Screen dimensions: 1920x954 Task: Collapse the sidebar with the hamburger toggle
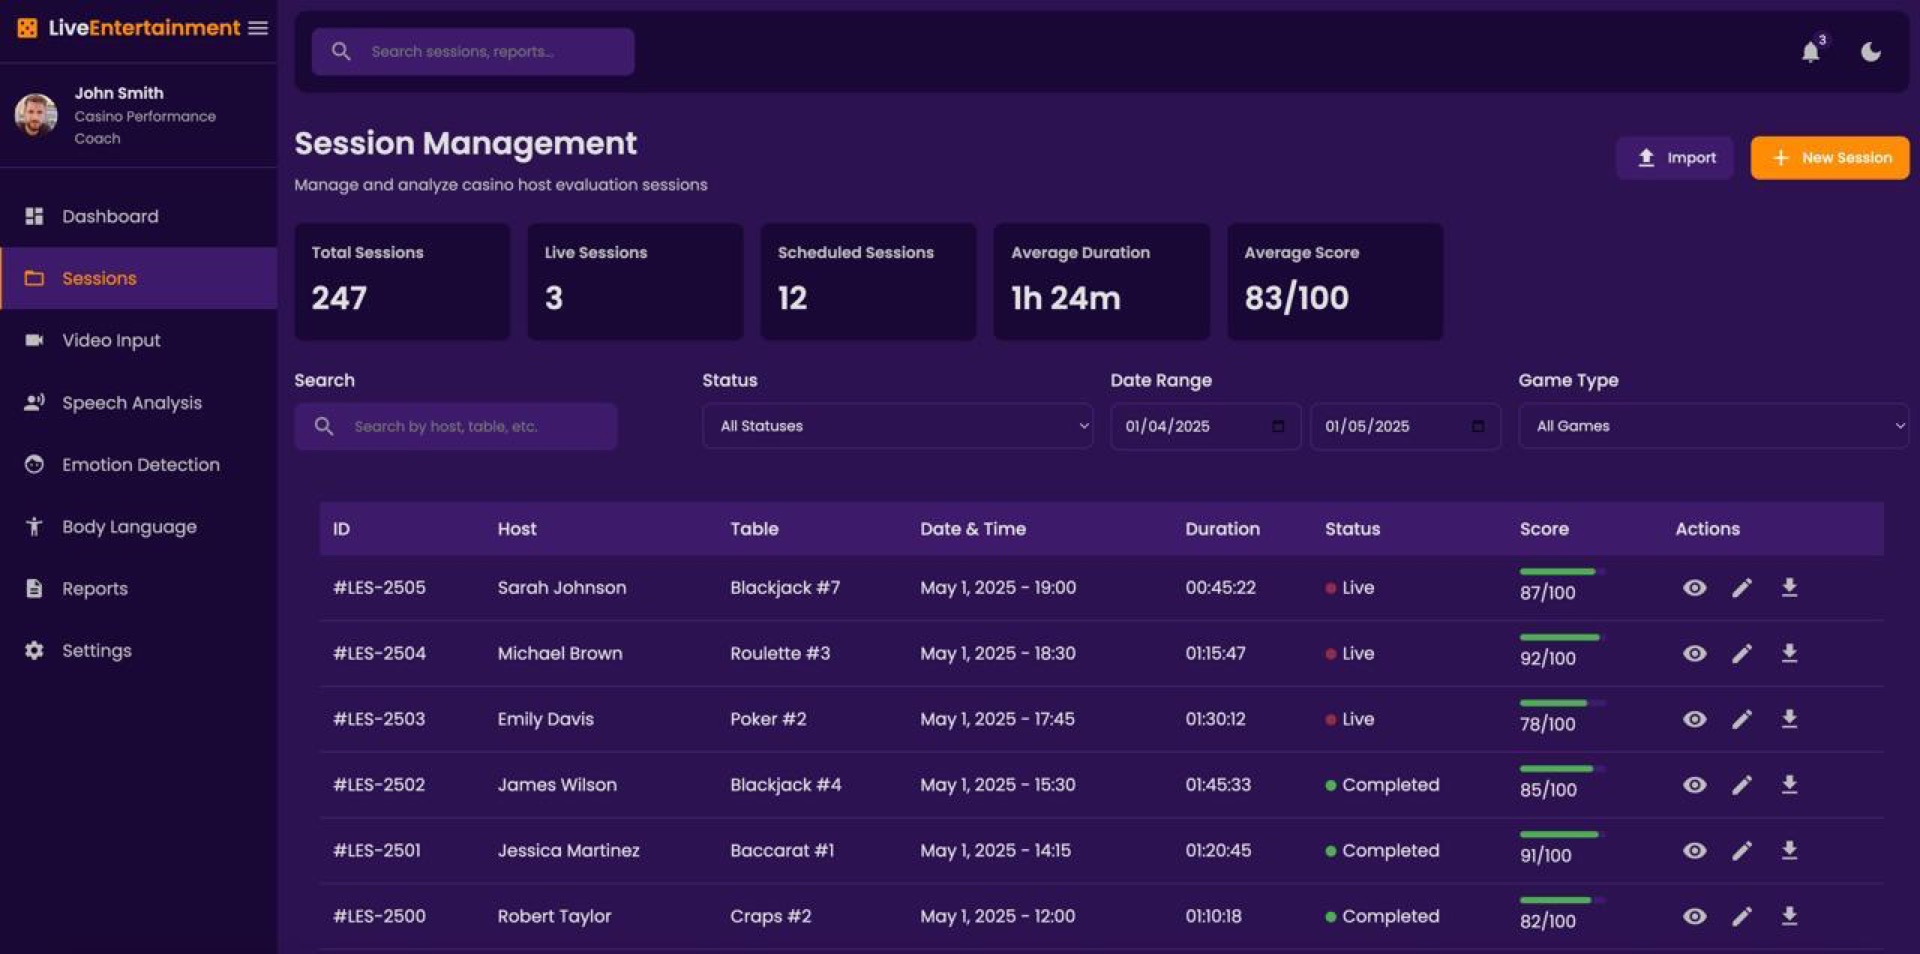click(x=258, y=28)
